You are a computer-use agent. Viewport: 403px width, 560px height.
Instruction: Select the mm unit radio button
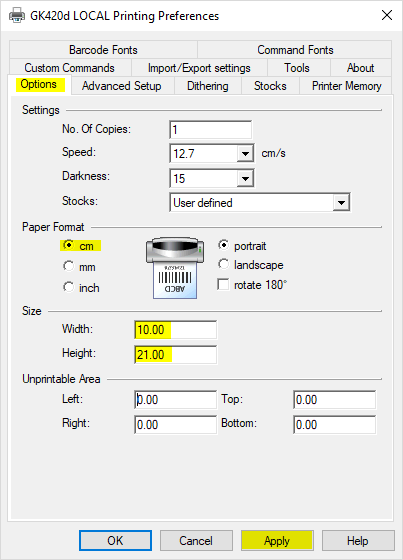68,266
